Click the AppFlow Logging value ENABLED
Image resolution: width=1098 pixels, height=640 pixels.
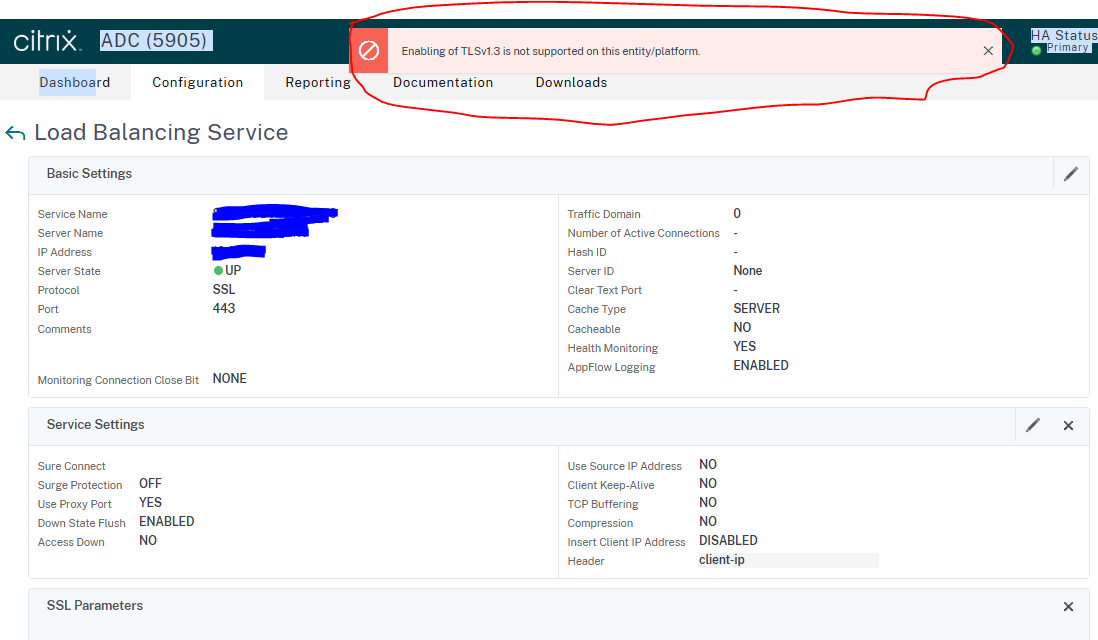pyautogui.click(x=760, y=366)
